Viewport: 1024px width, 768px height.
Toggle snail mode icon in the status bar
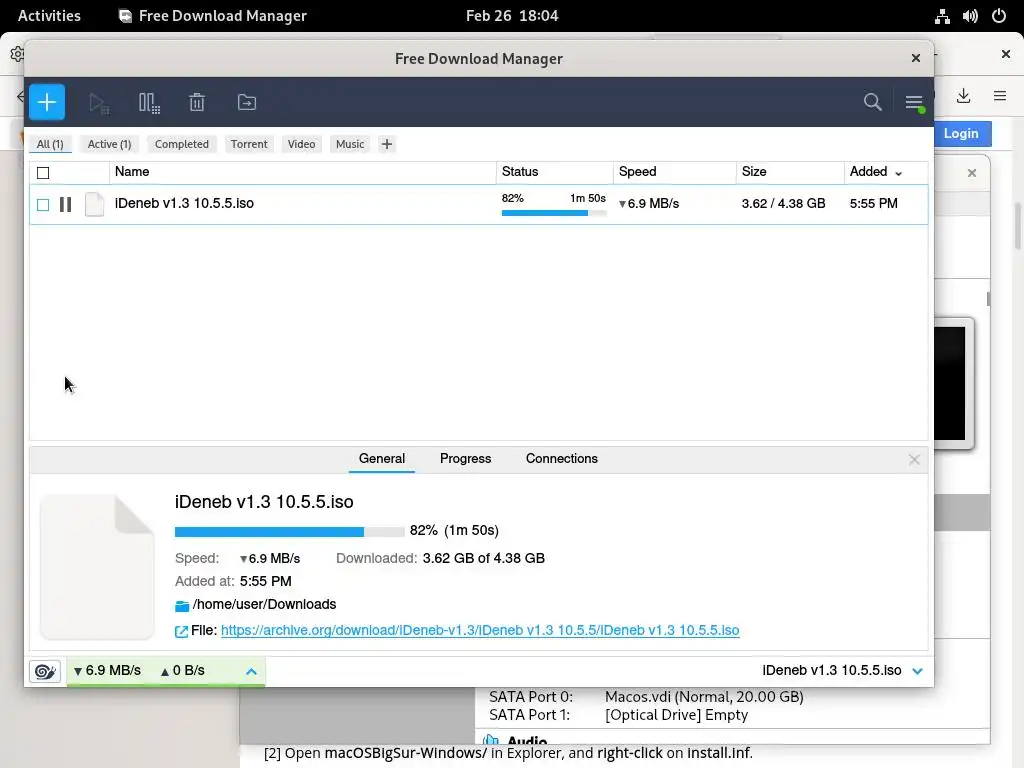(x=45, y=671)
